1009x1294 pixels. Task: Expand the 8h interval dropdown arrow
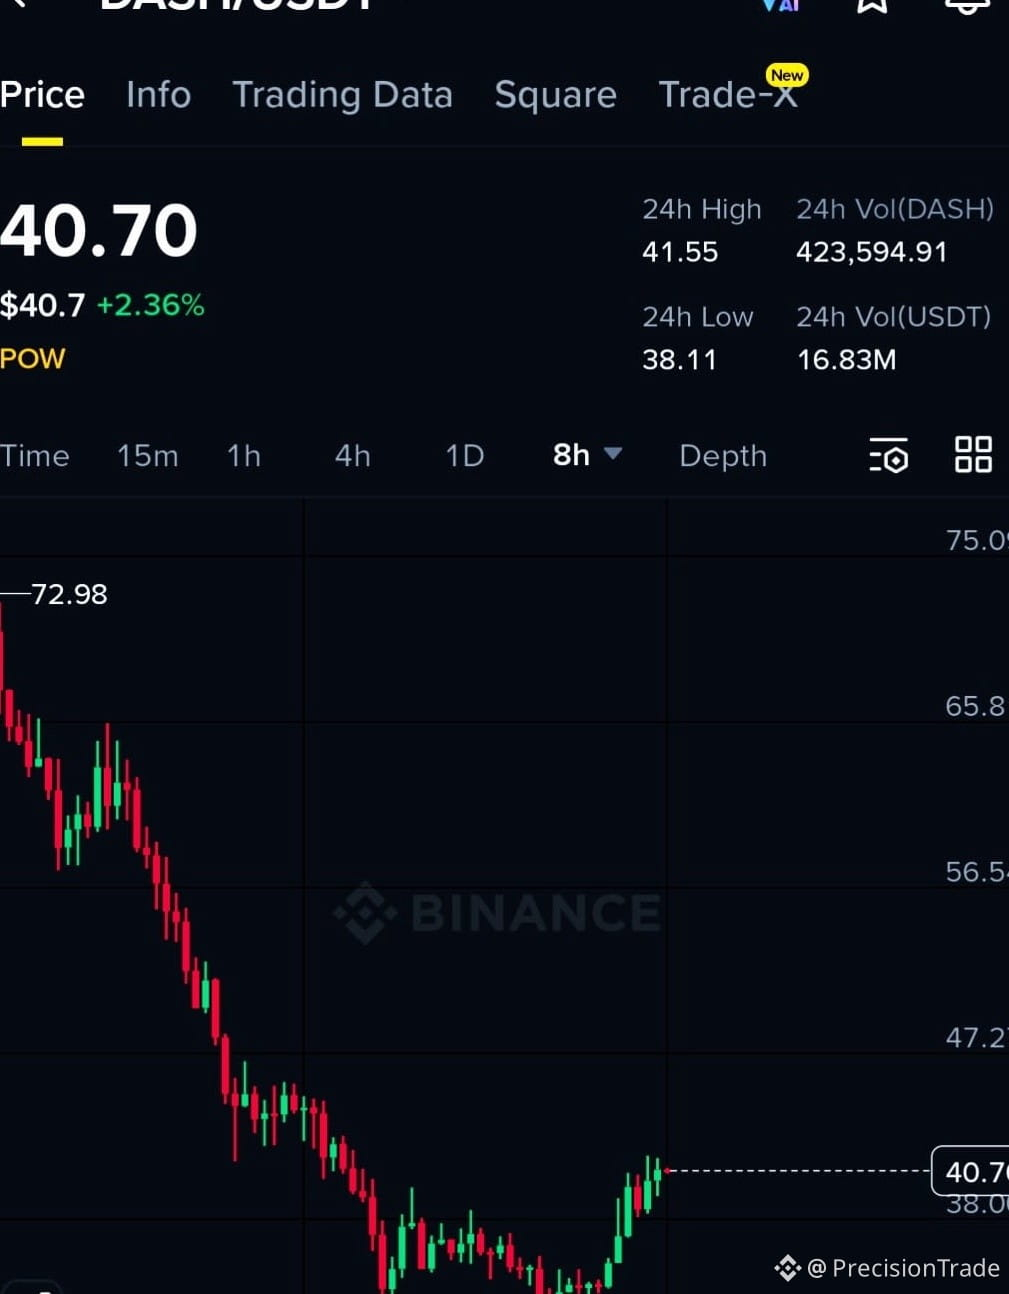613,454
